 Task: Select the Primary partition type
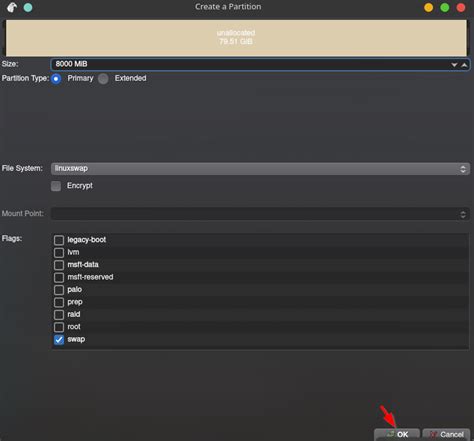click(x=56, y=79)
